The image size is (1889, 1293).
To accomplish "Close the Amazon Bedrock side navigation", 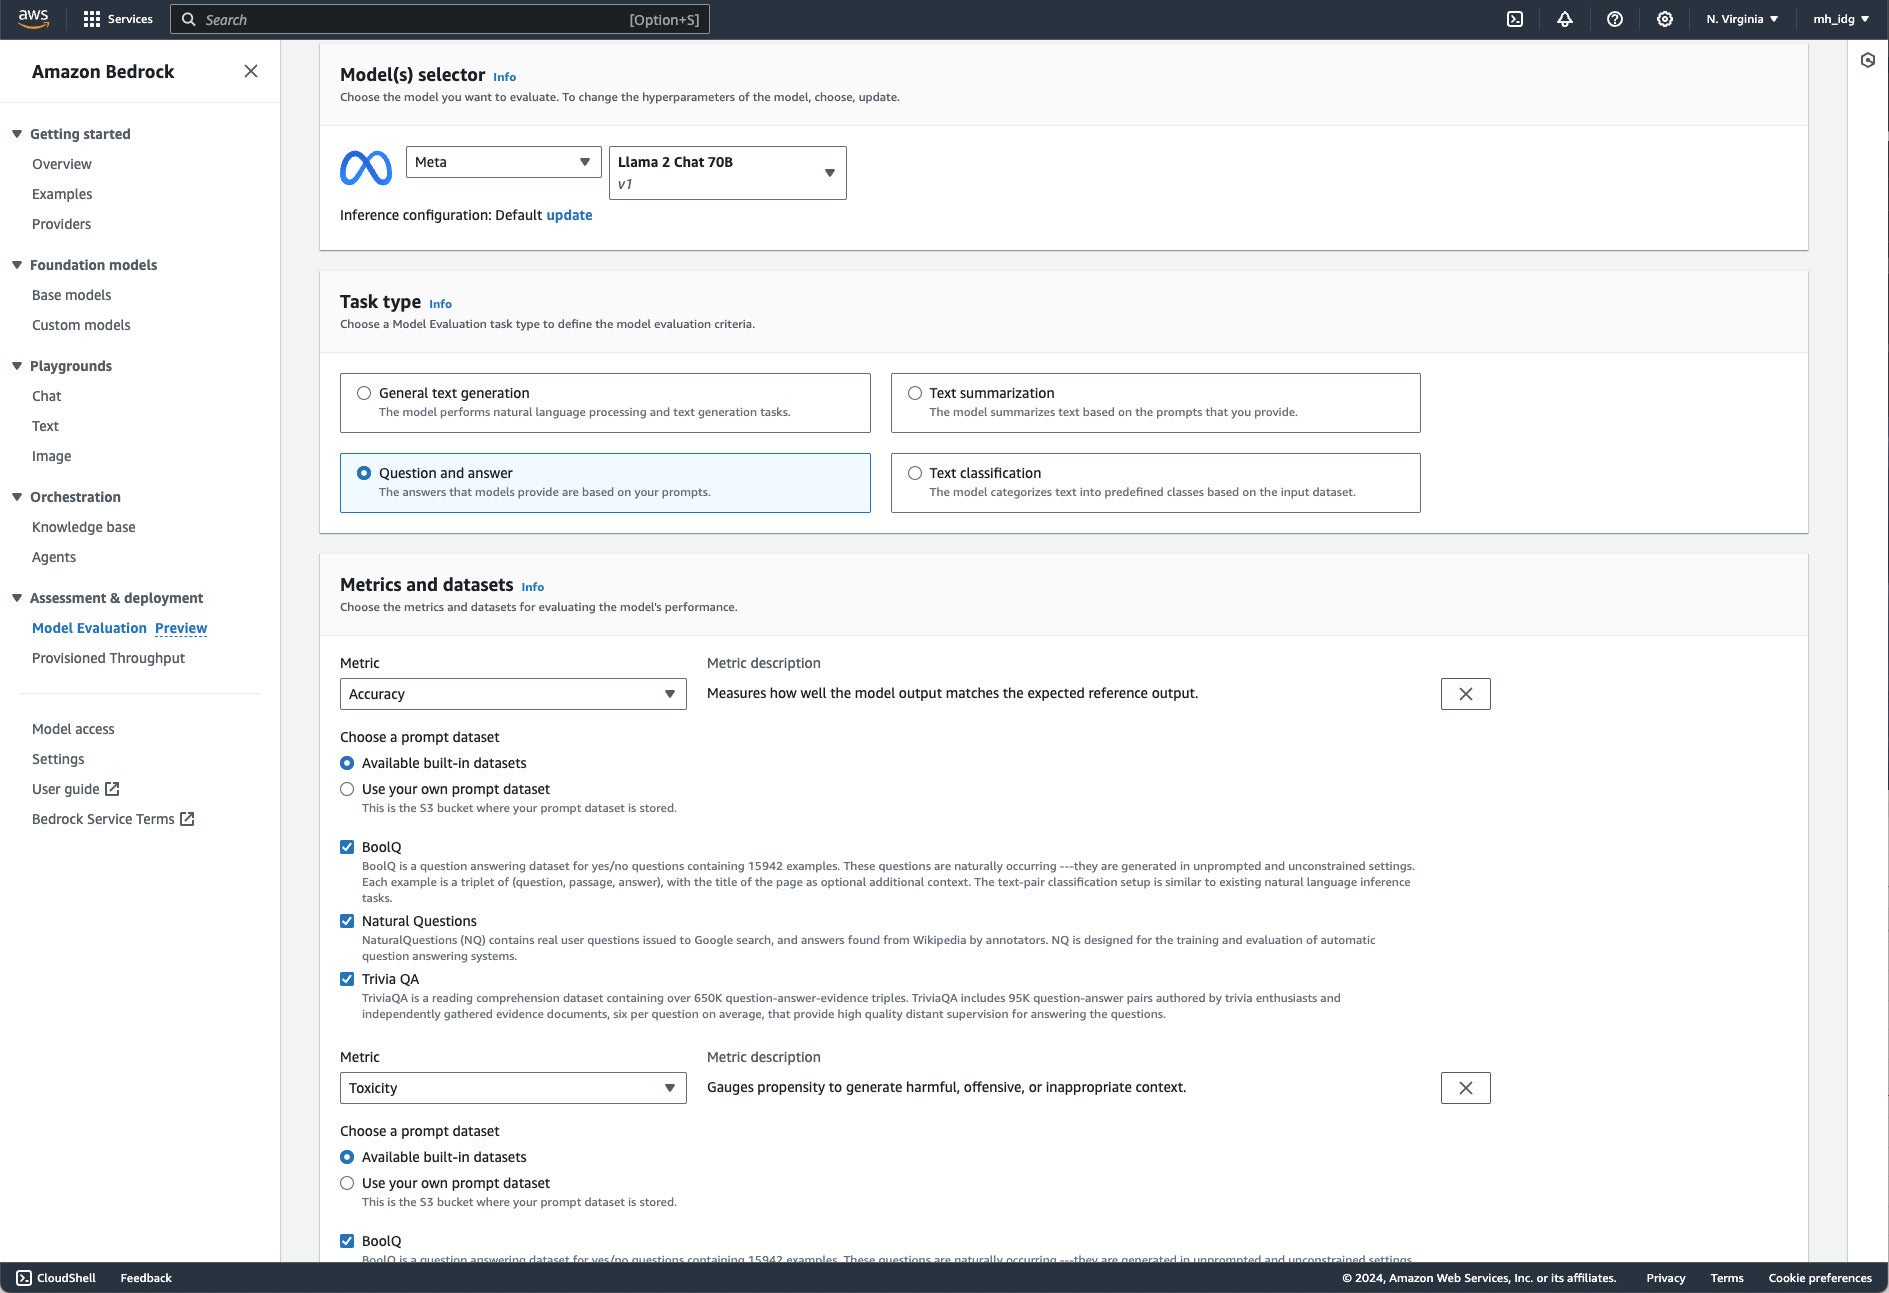I will click(251, 71).
